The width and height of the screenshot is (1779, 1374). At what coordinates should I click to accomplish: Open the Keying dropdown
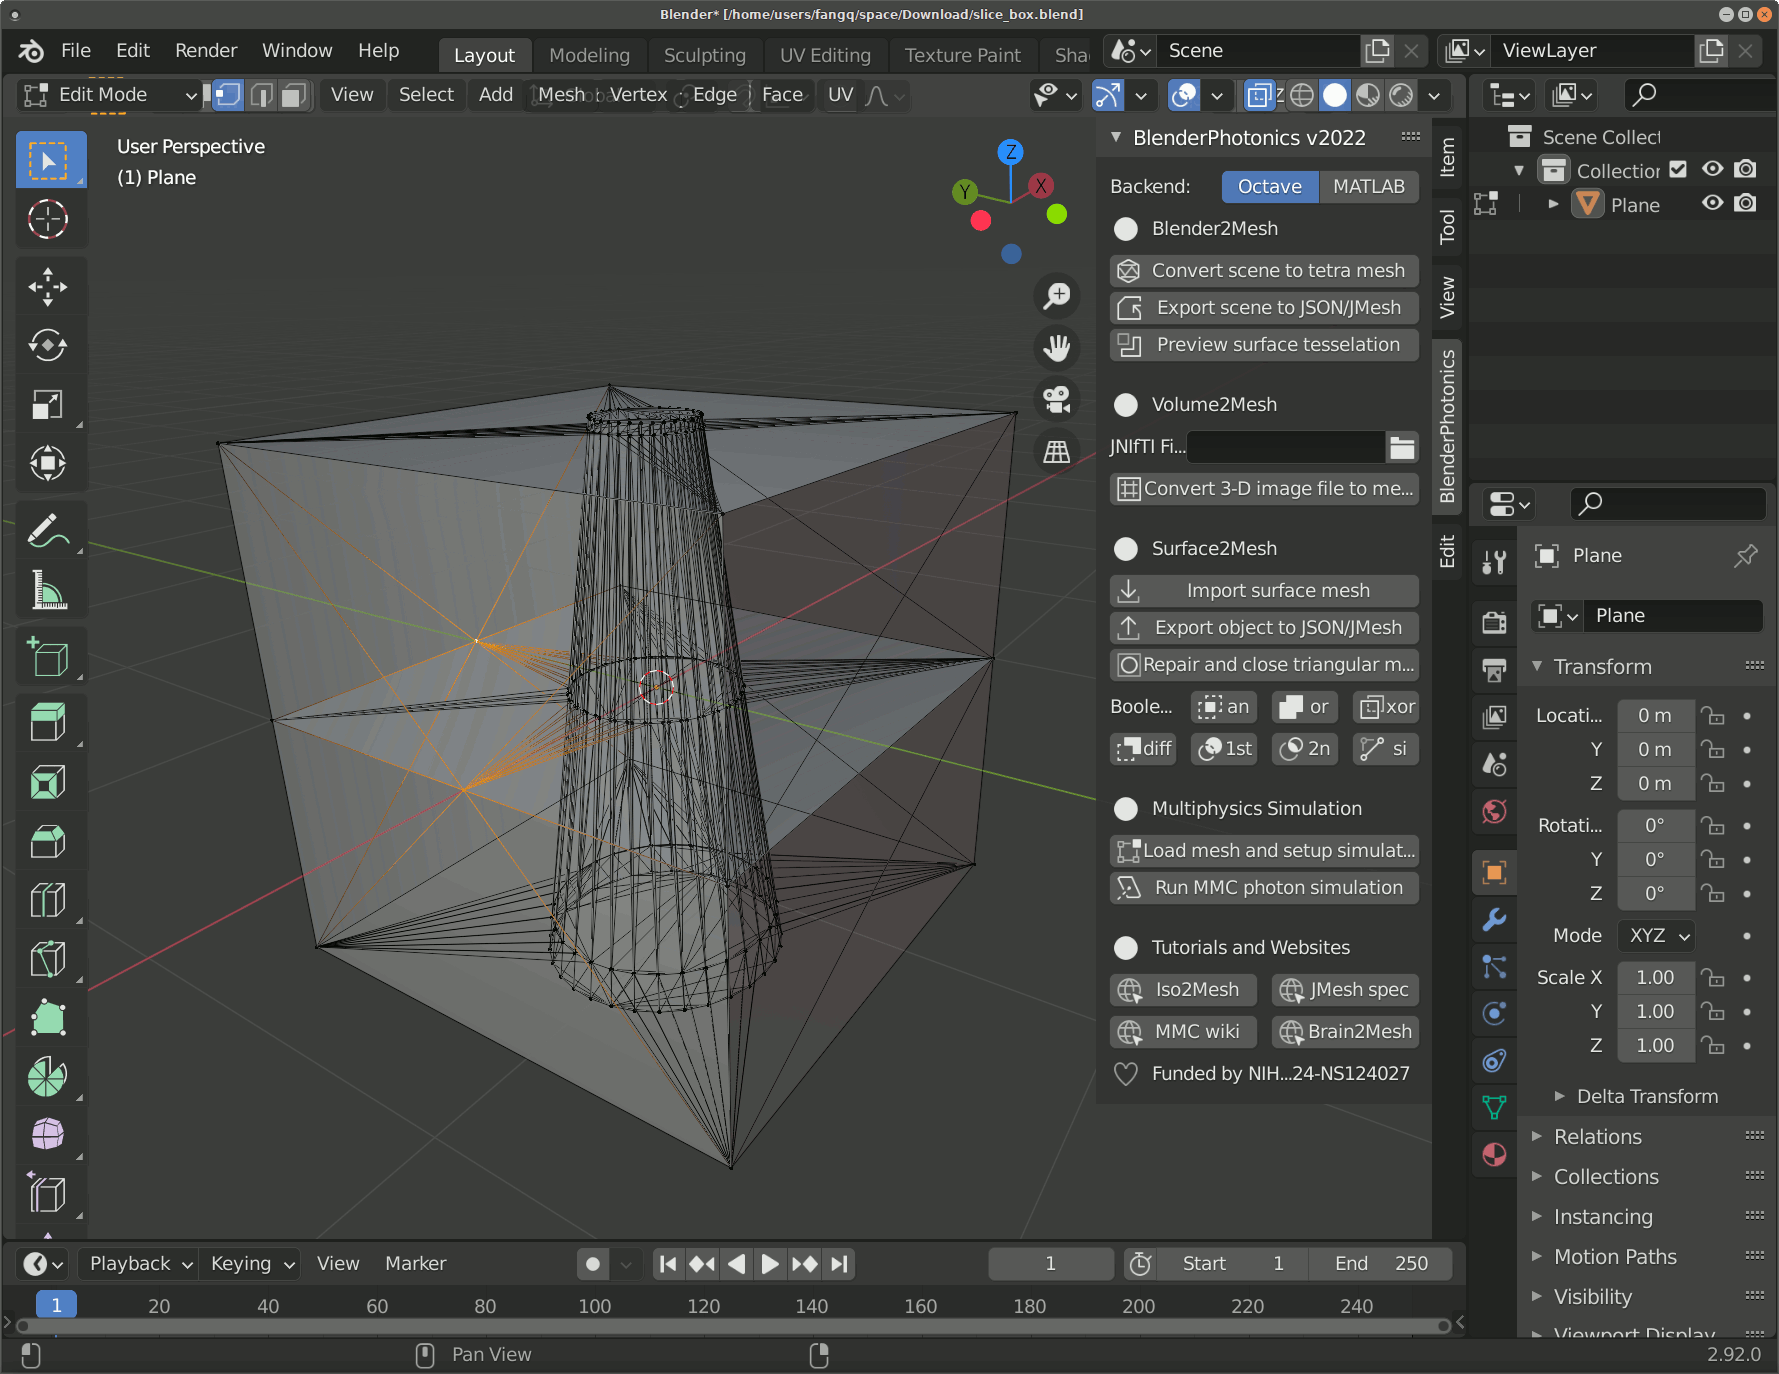tap(250, 1264)
